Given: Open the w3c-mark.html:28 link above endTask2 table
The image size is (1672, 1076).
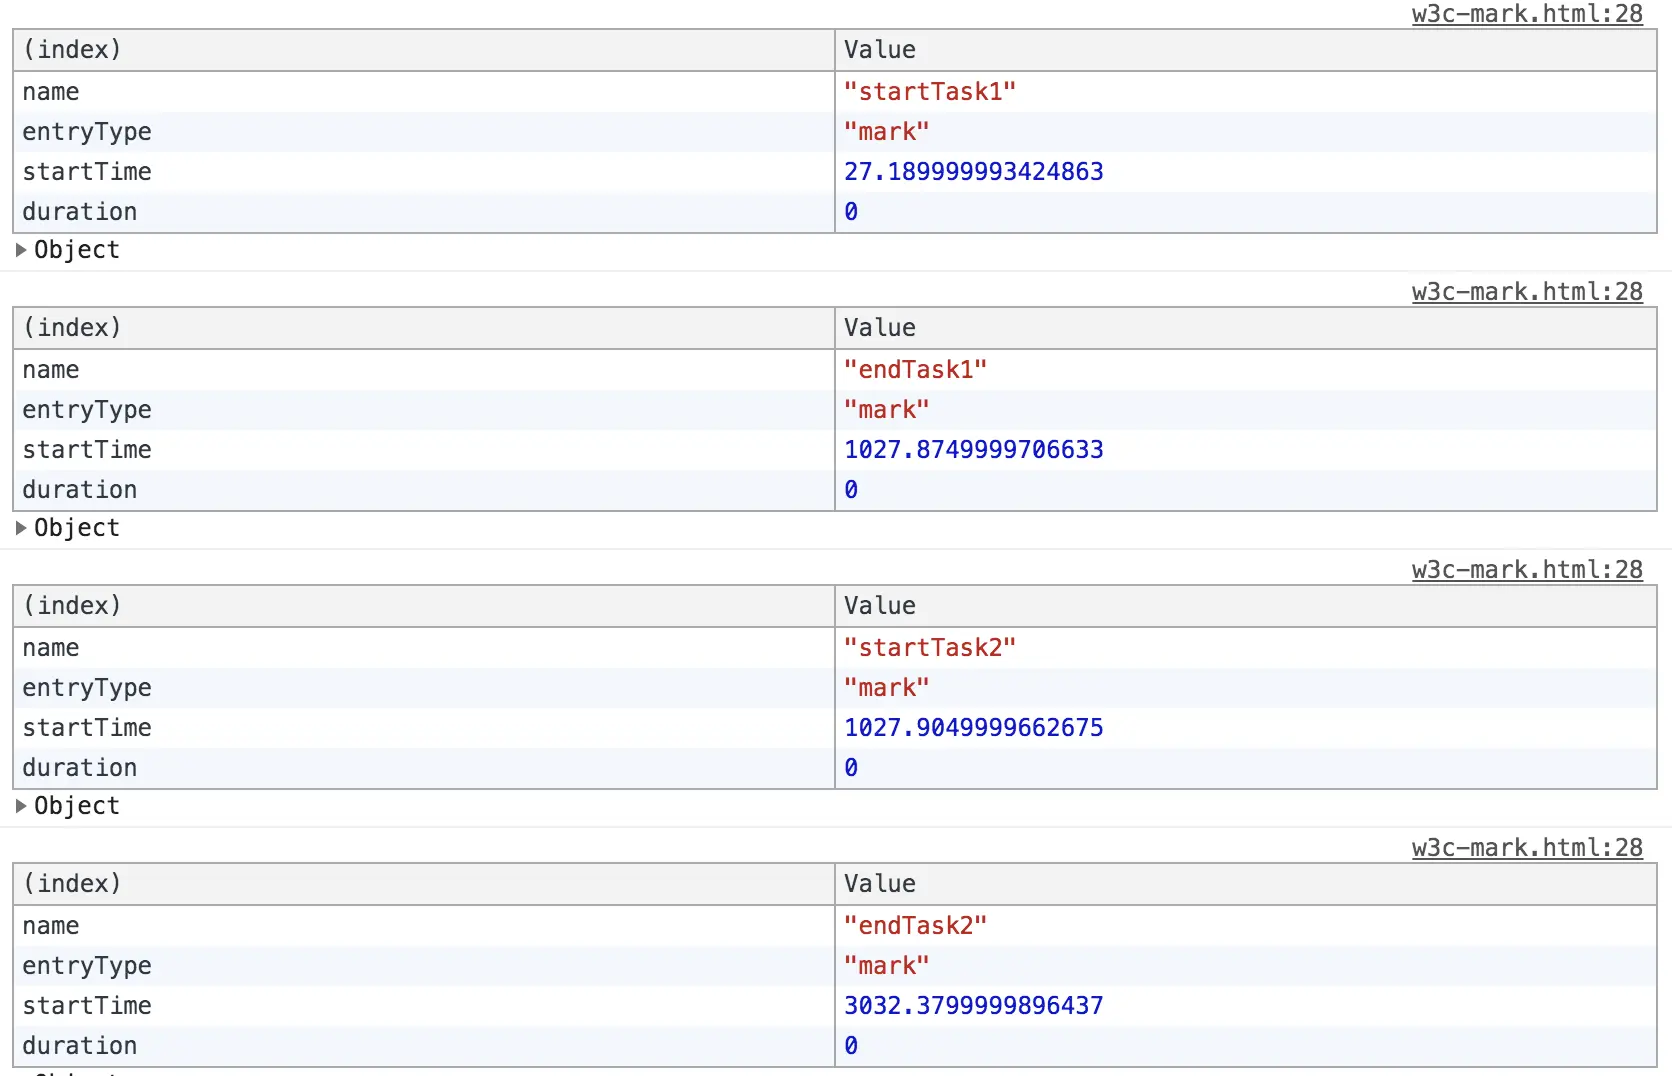Looking at the screenshot, I should [x=1526, y=848].
